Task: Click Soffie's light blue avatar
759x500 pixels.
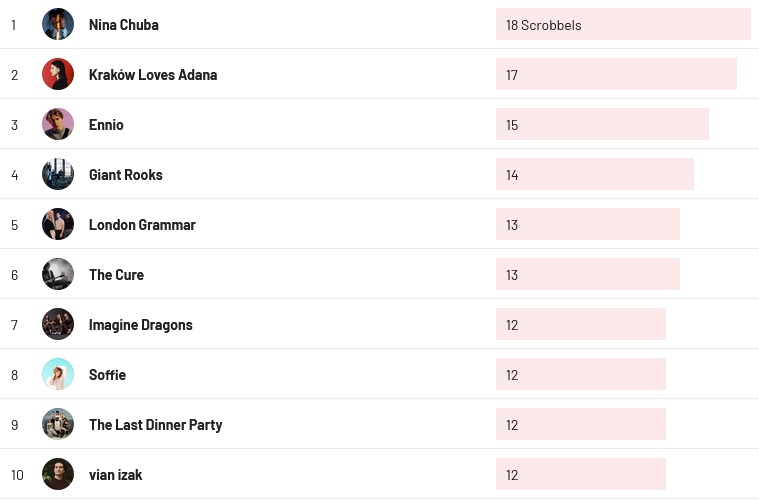Action: pyautogui.click(x=58, y=374)
